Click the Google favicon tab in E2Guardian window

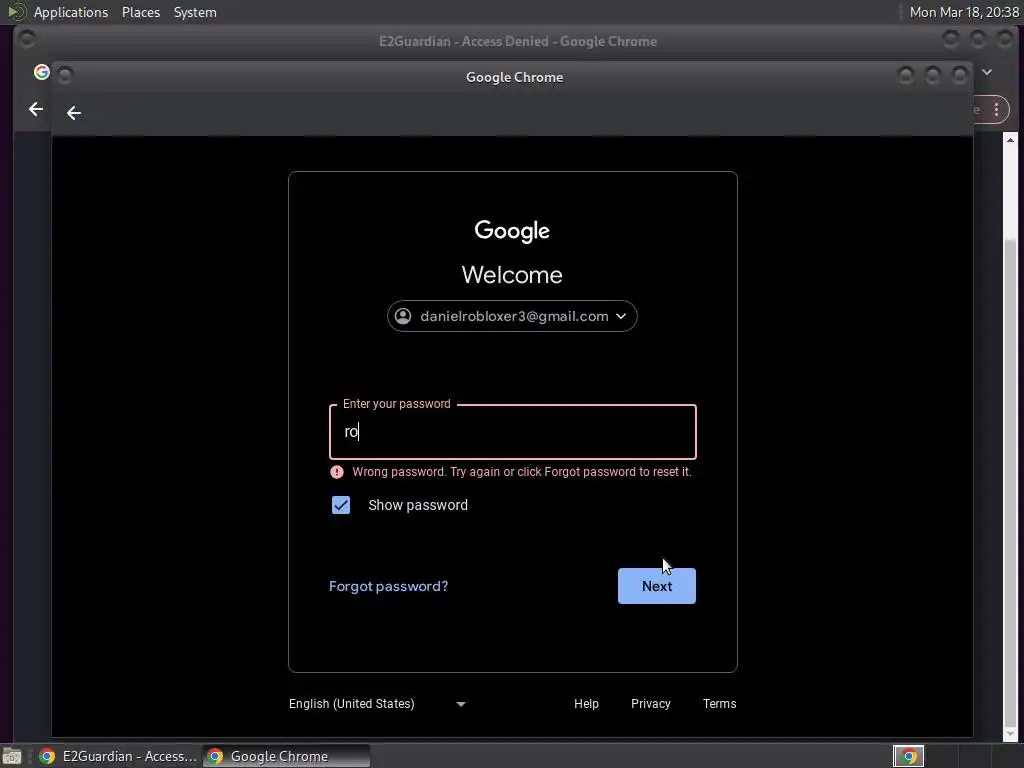[x=42, y=72]
